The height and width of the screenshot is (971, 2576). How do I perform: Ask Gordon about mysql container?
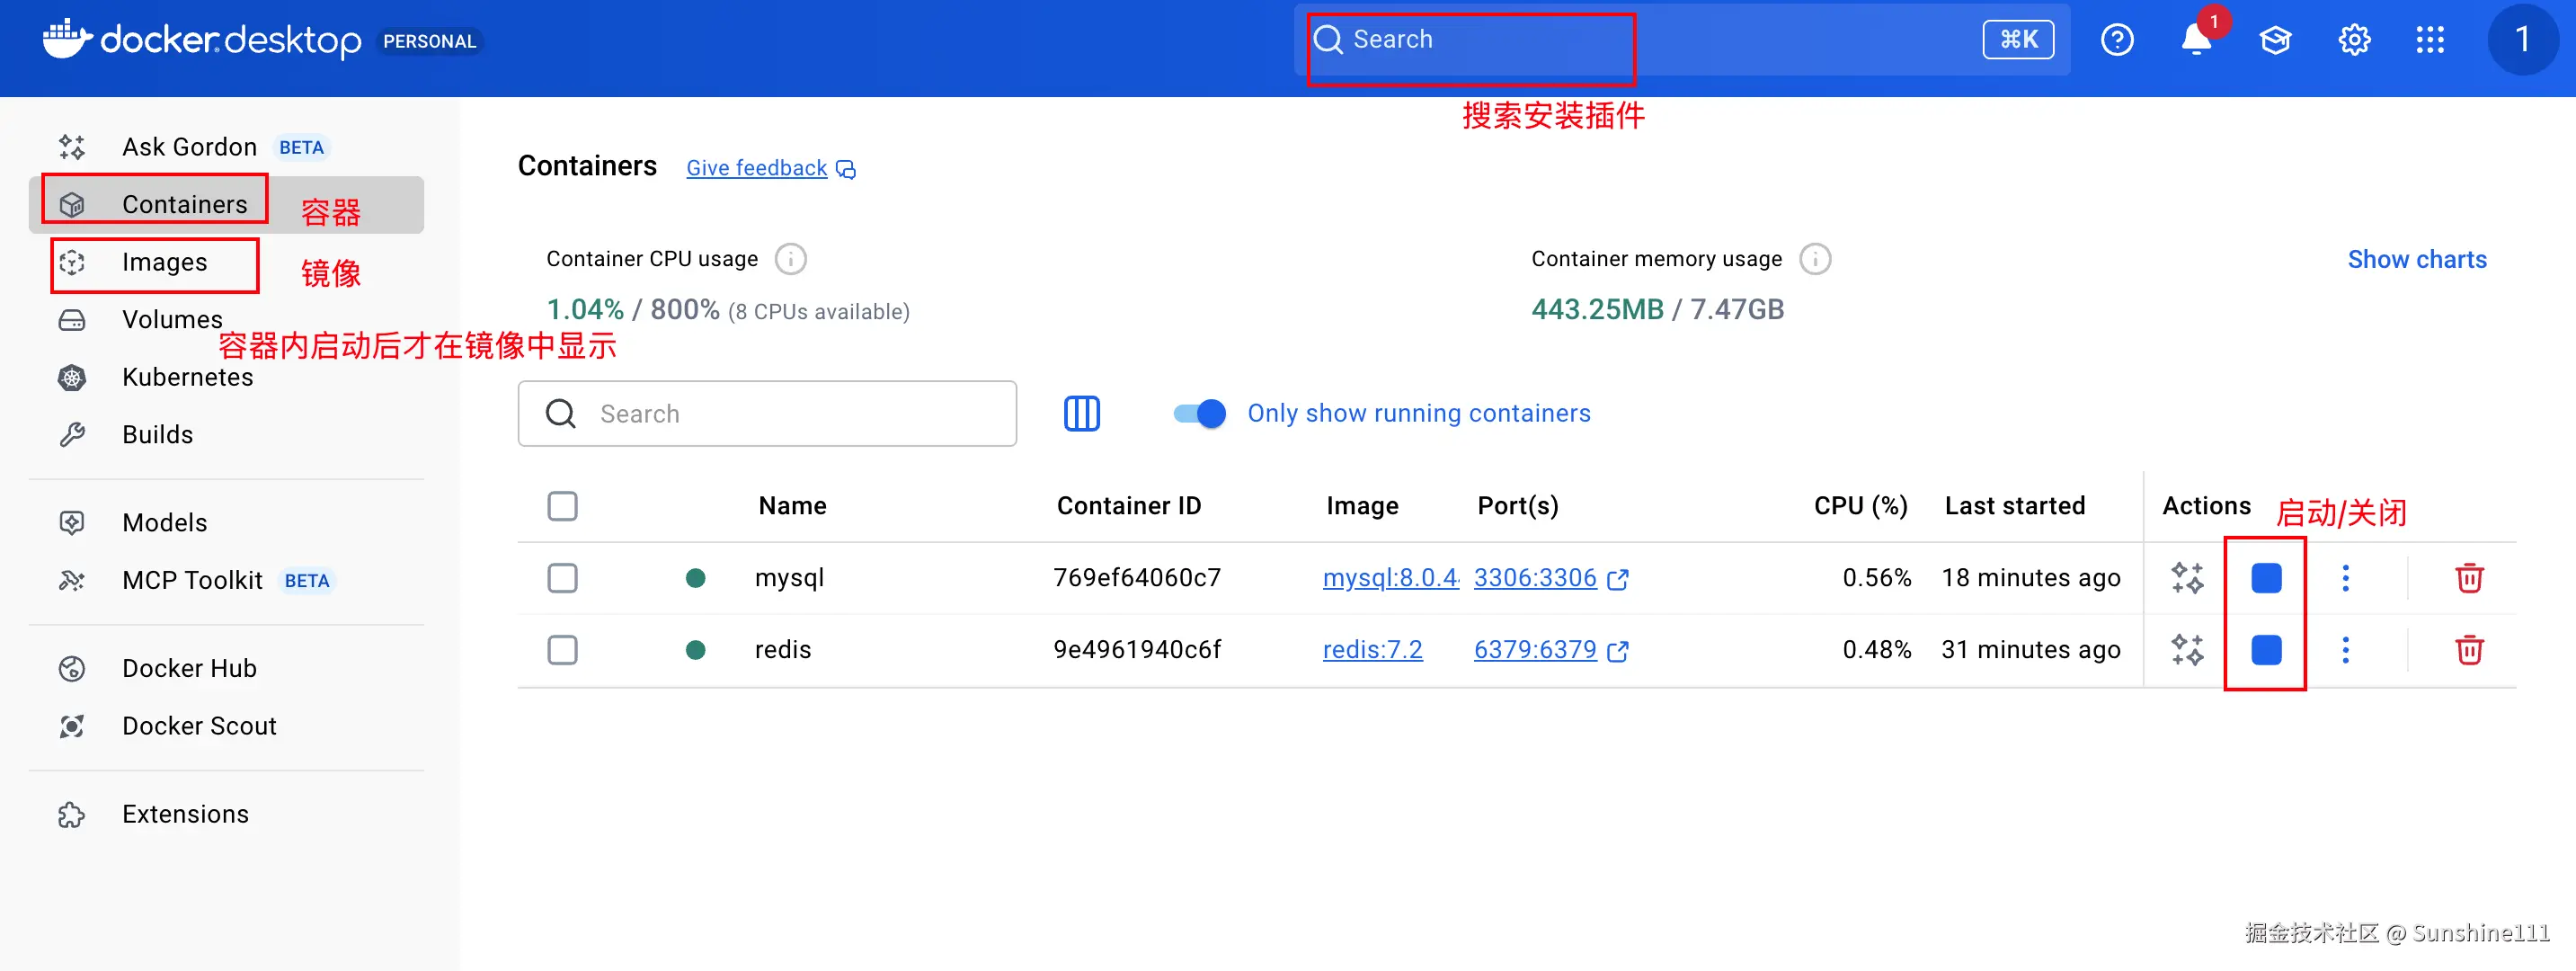point(2187,578)
